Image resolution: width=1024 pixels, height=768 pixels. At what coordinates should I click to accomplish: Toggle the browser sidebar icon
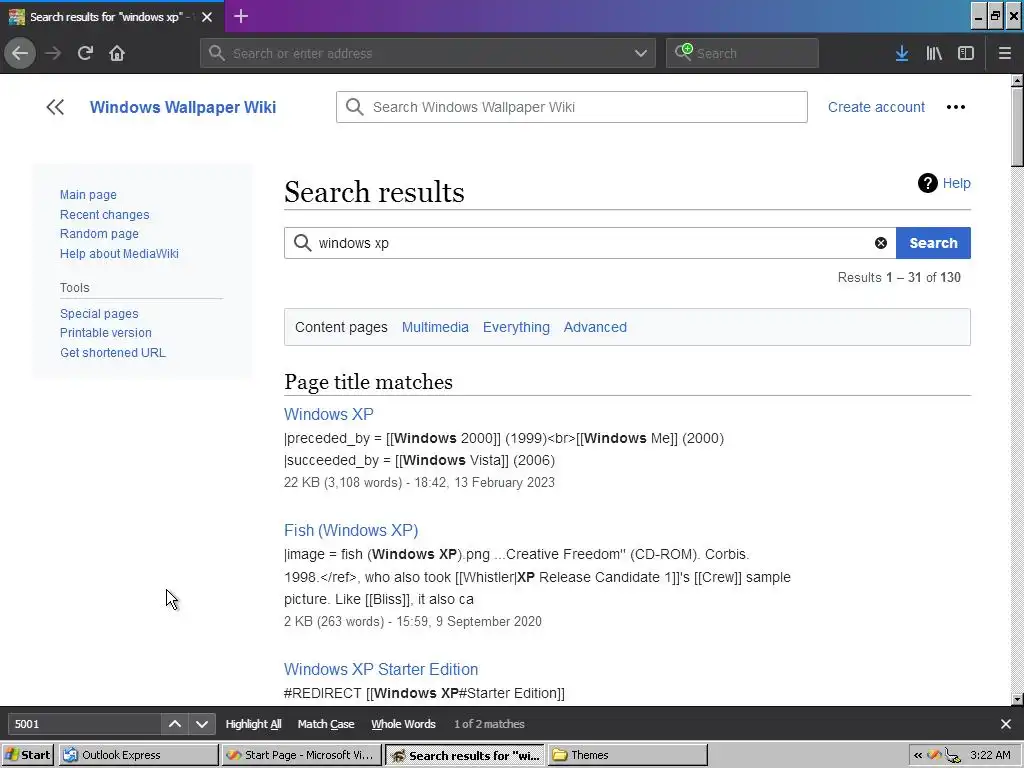[x=966, y=53]
